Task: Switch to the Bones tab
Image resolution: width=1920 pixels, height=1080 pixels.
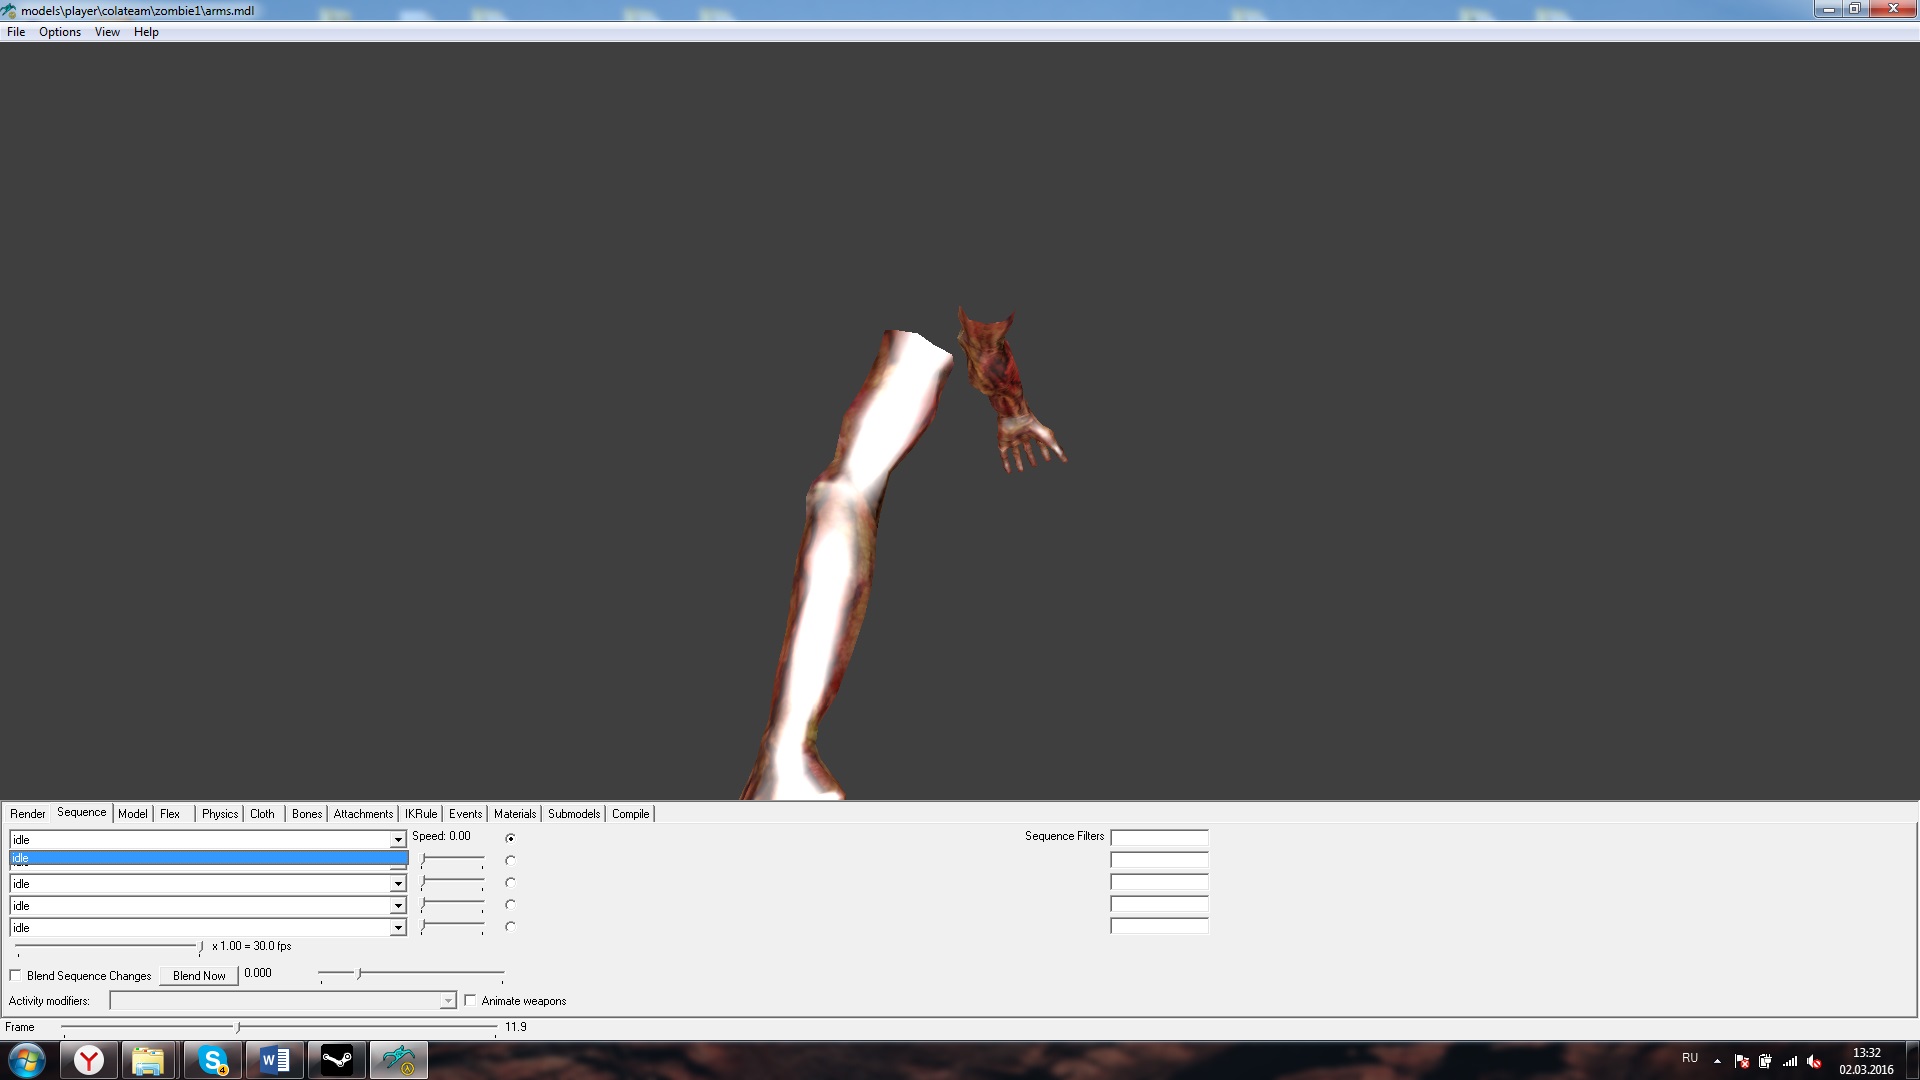Action: 307,814
